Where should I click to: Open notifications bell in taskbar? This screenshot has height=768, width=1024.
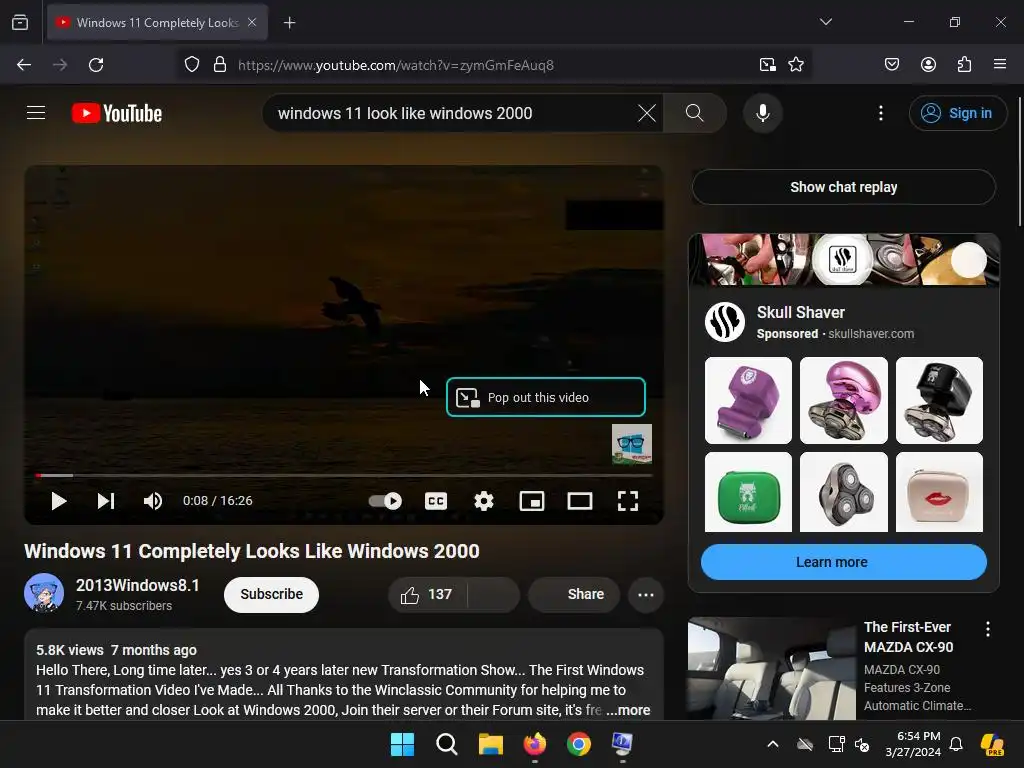point(956,744)
